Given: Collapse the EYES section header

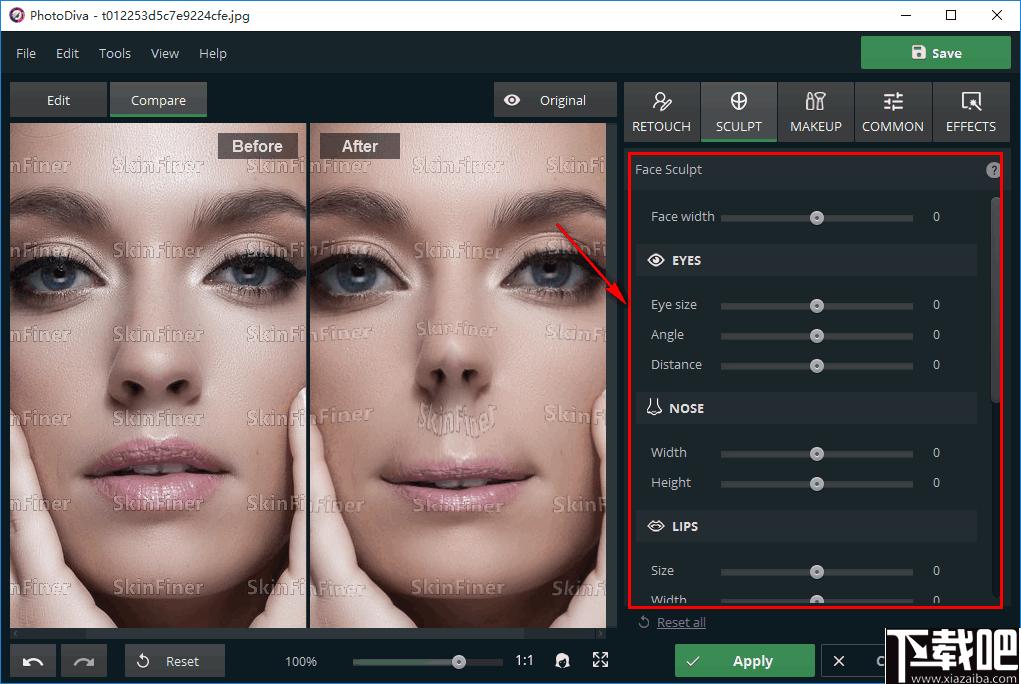Looking at the screenshot, I should coord(806,261).
